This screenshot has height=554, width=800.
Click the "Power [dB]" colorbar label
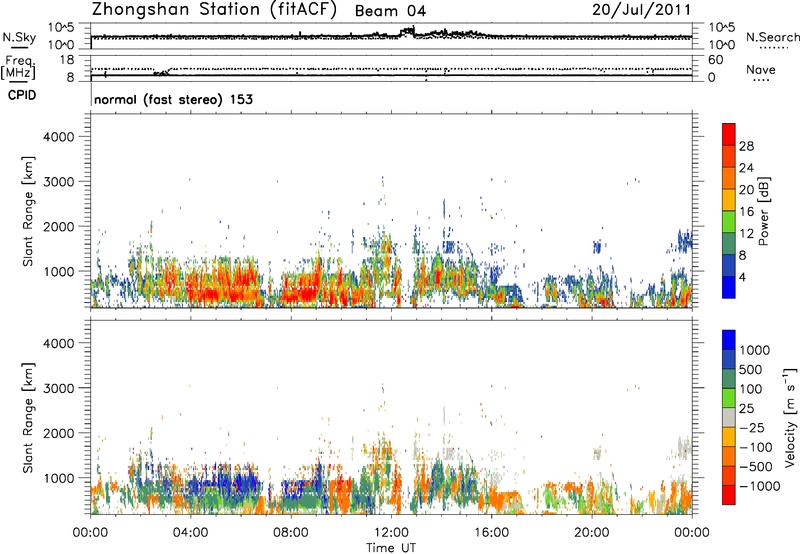pyautogui.click(x=764, y=211)
